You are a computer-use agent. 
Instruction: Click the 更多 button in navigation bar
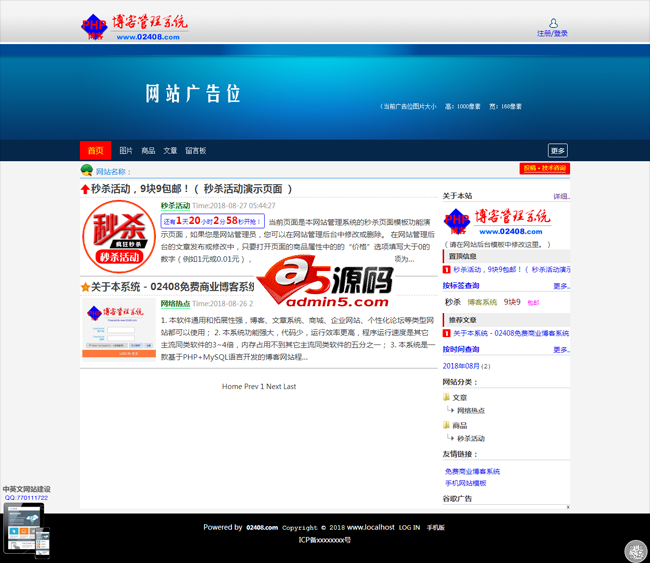point(558,150)
